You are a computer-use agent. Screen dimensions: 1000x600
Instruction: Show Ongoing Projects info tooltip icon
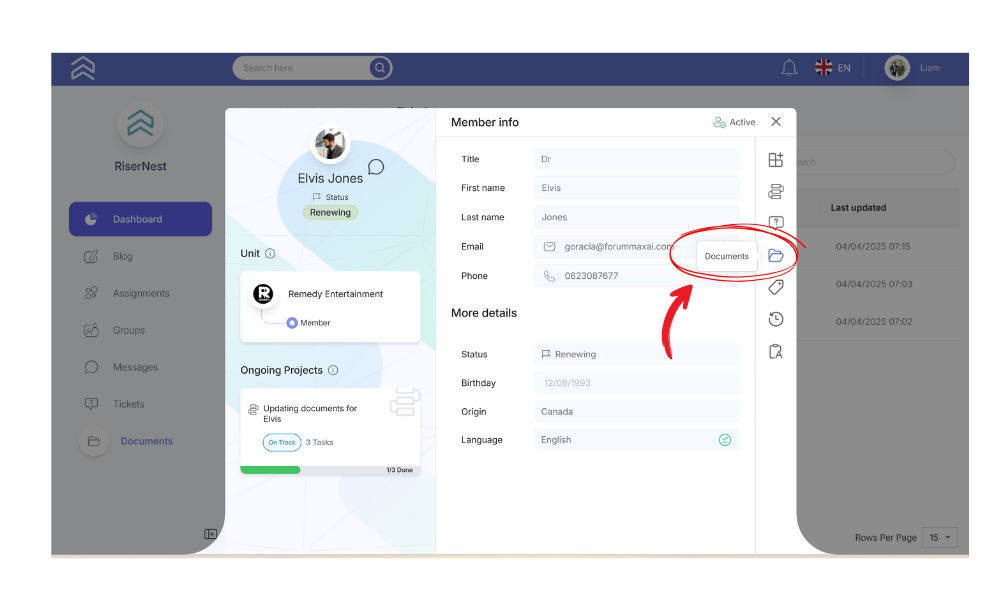[x=333, y=370]
